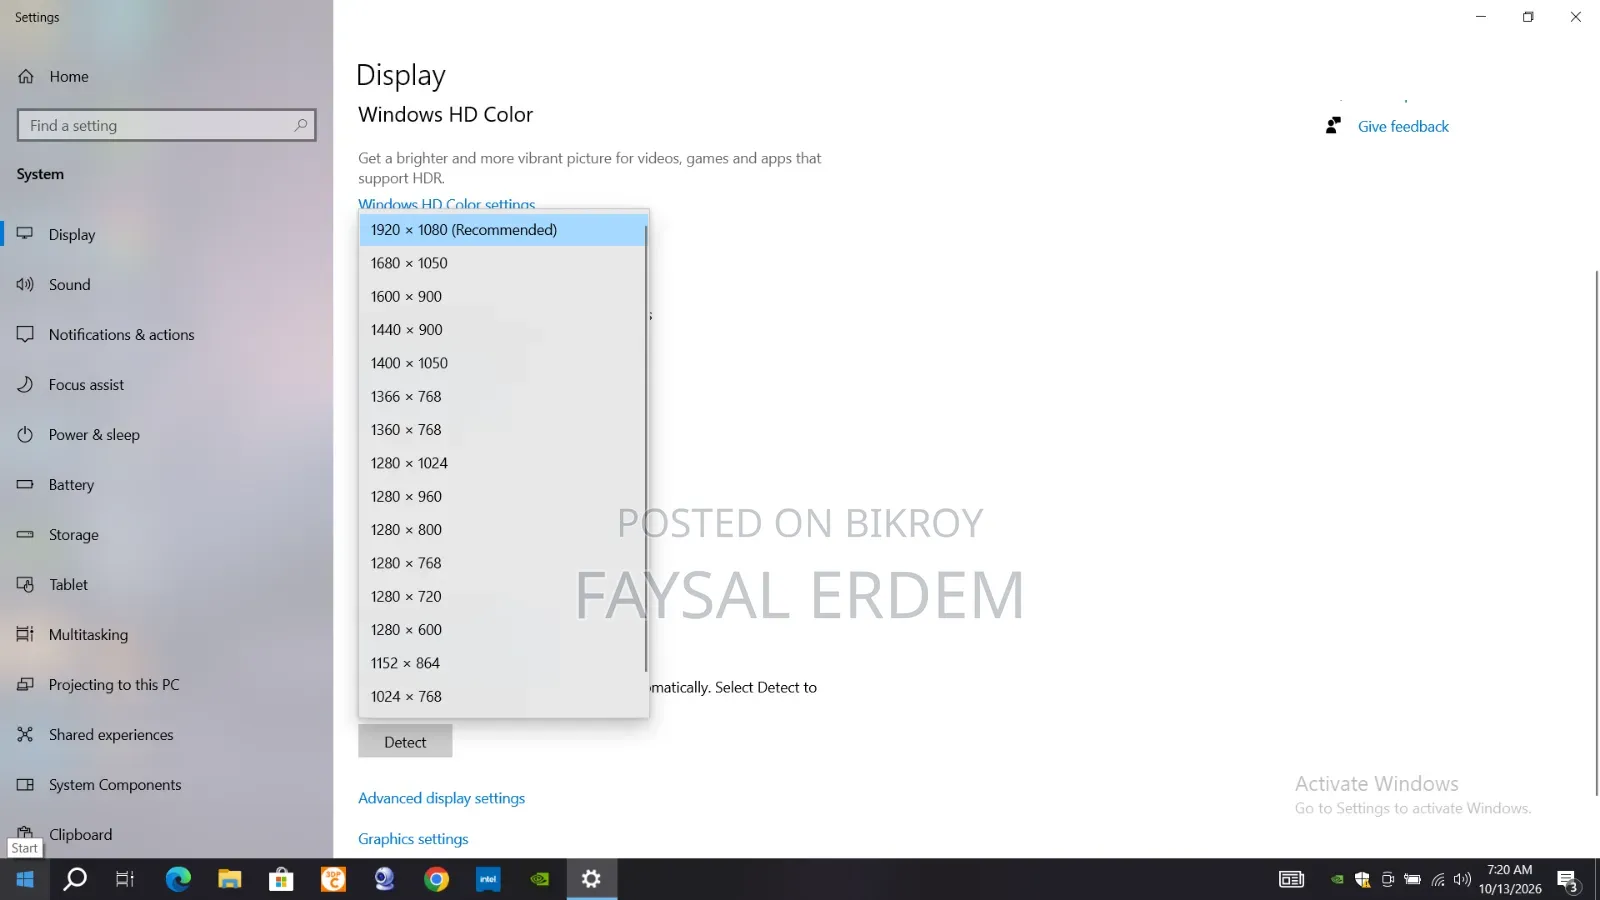Open Focus assist settings
This screenshot has width=1600, height=900.
pyautogui.click(x=166, y=385)
